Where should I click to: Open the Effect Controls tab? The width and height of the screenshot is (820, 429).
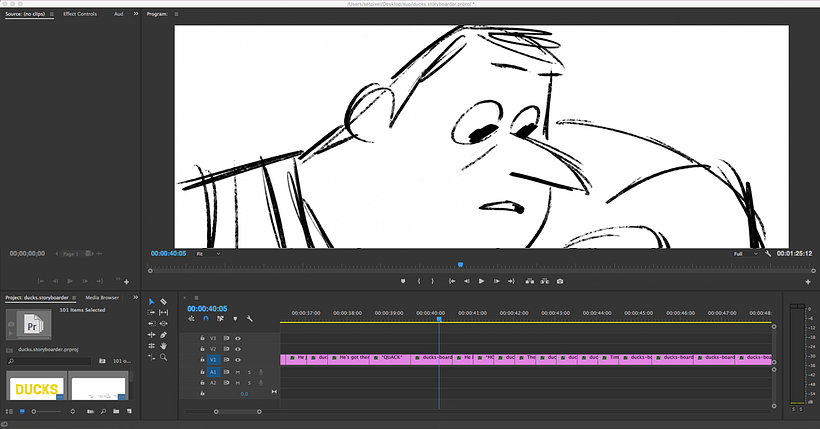tap(79, 14)
